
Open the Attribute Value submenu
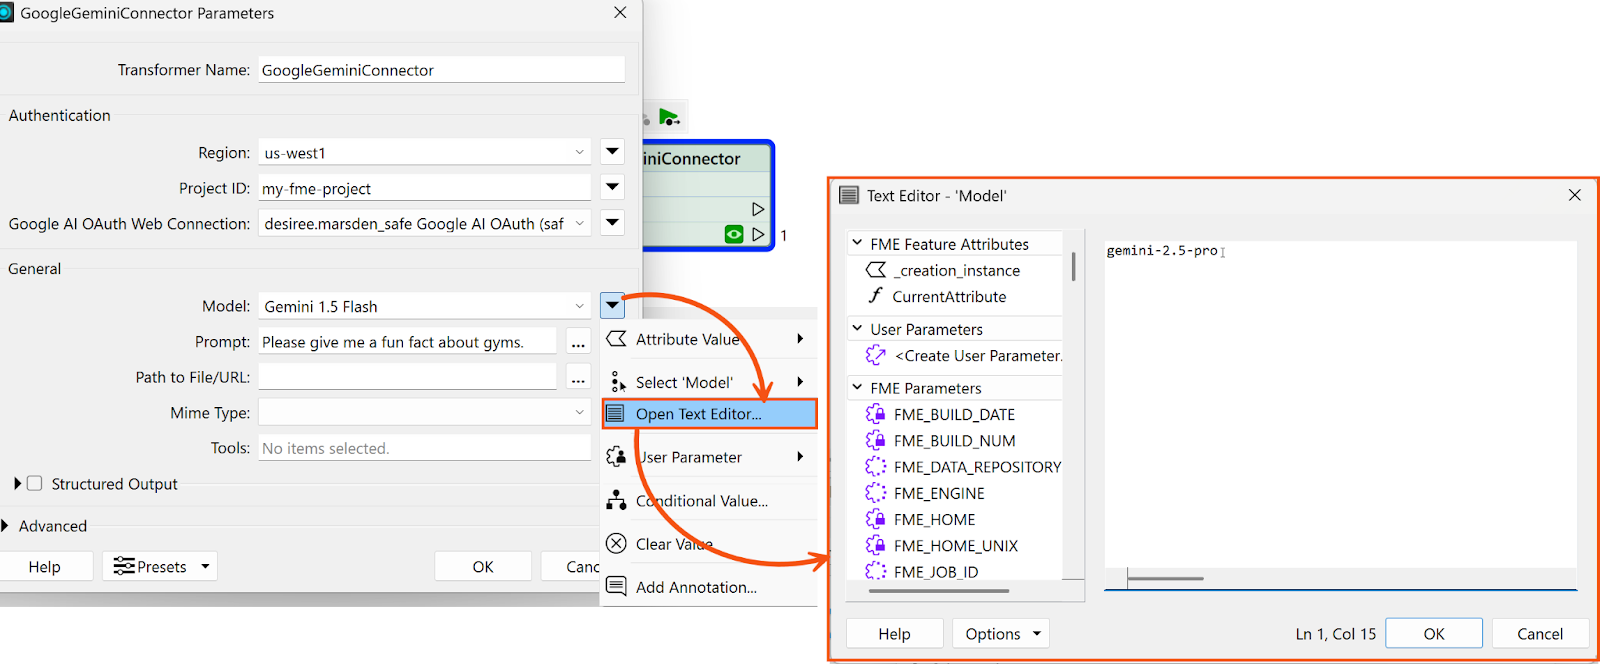pos(709,339)
